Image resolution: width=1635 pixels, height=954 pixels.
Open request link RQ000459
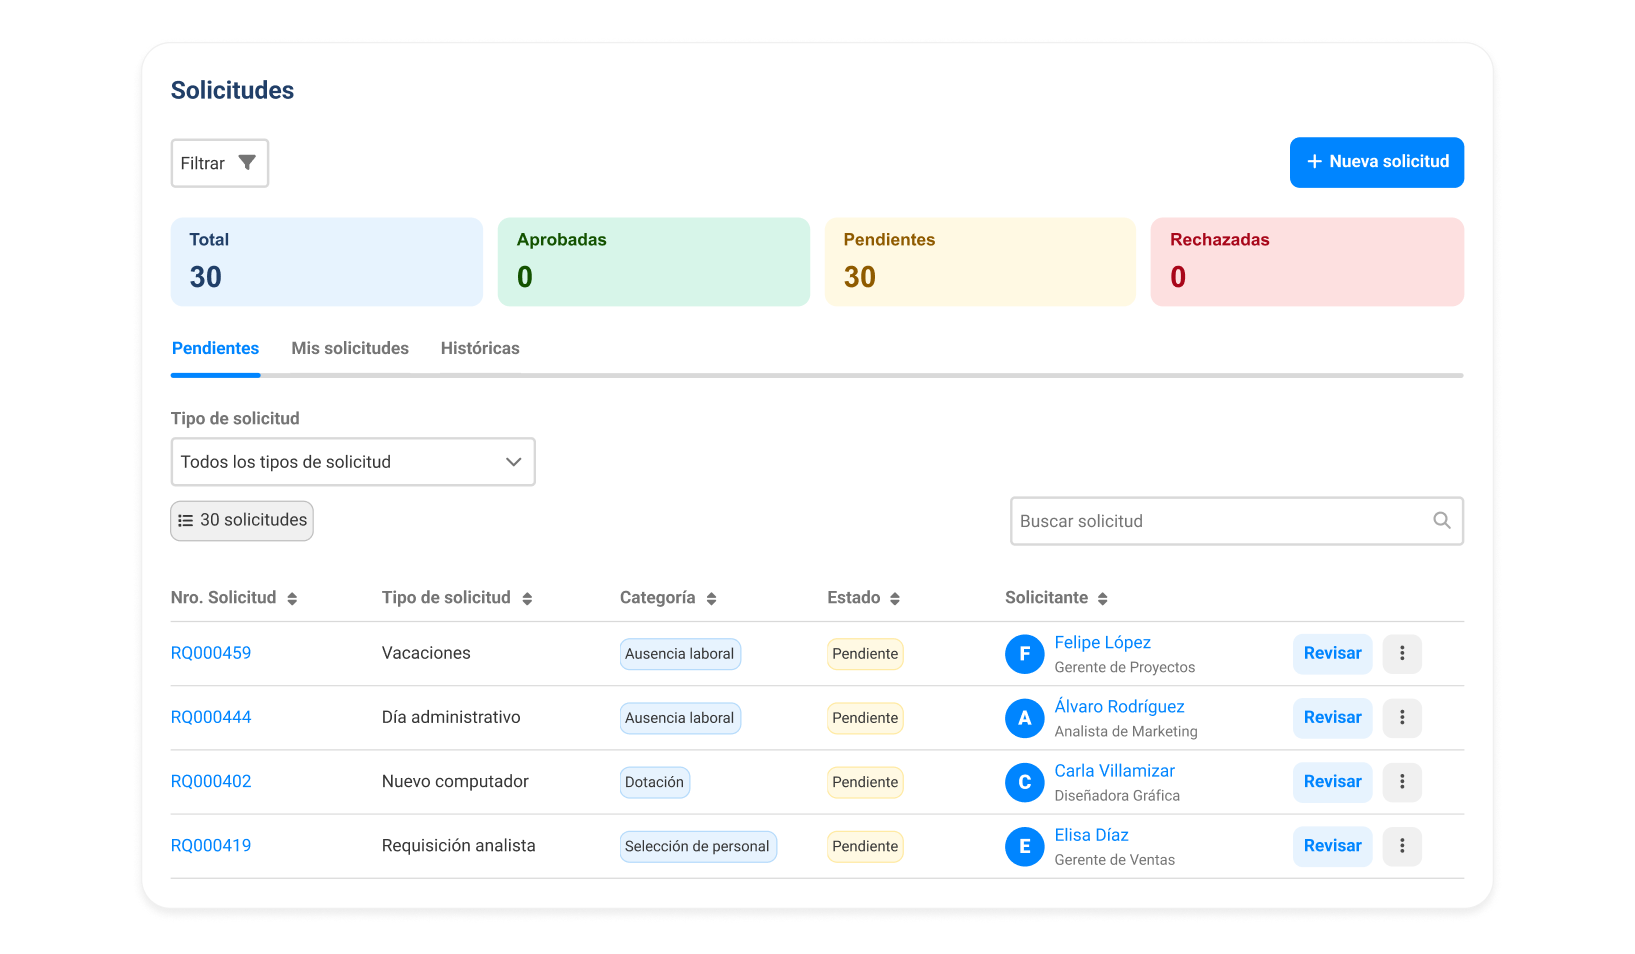[x=211, y=654]
